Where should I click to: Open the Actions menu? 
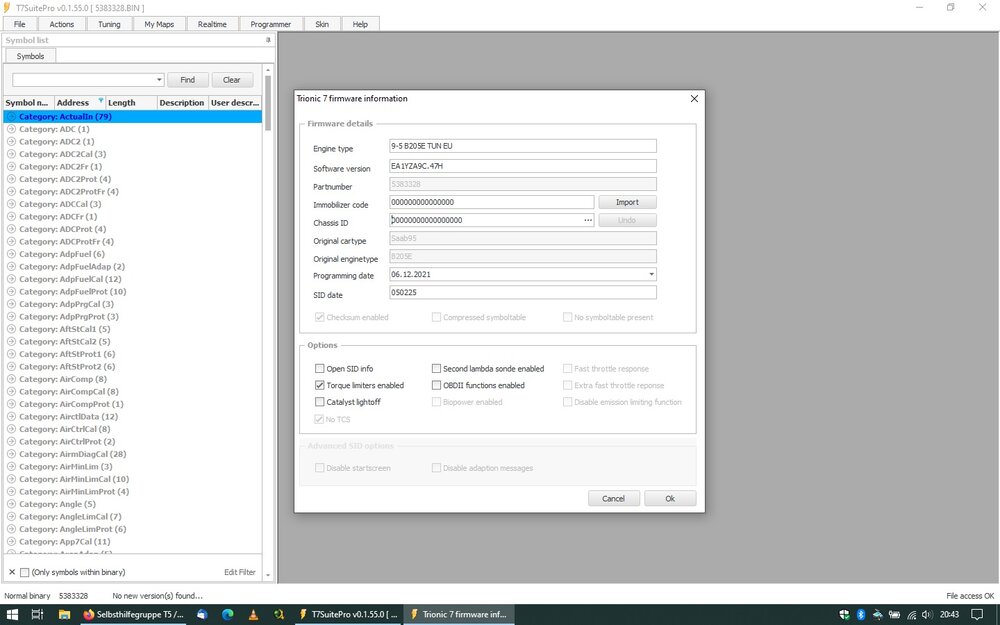[62, 24]
